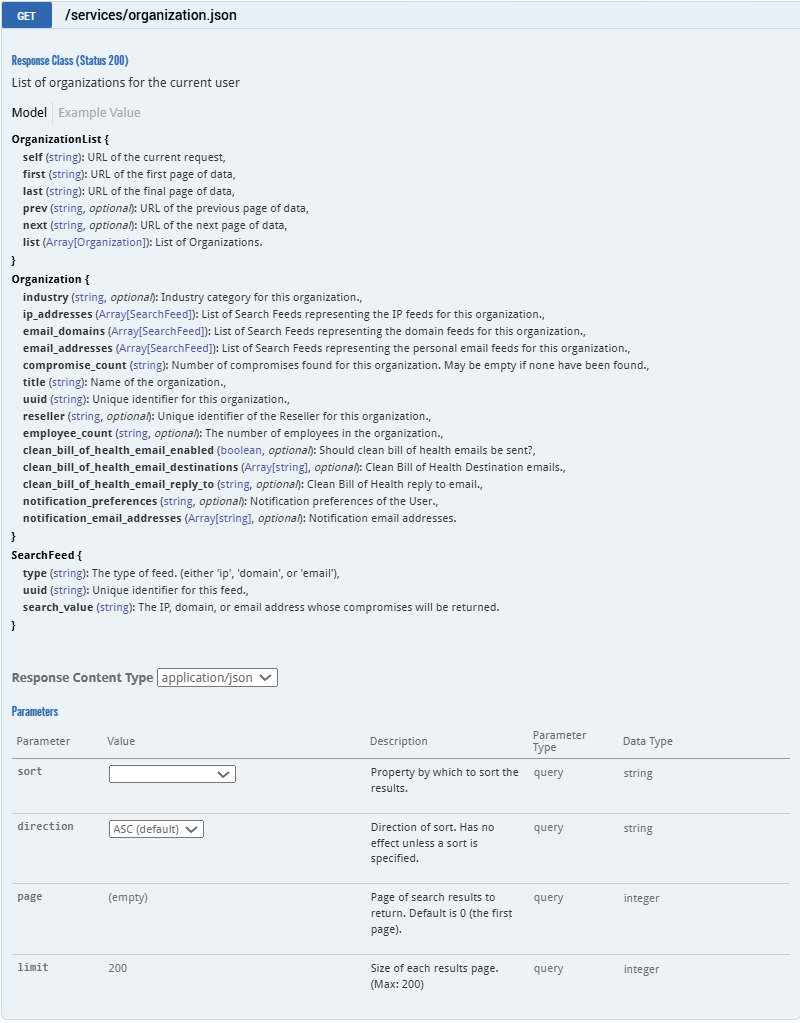Select the OrganizationList model heading
This screenshot has height=1023, width=800.
[x=57, y=140]
